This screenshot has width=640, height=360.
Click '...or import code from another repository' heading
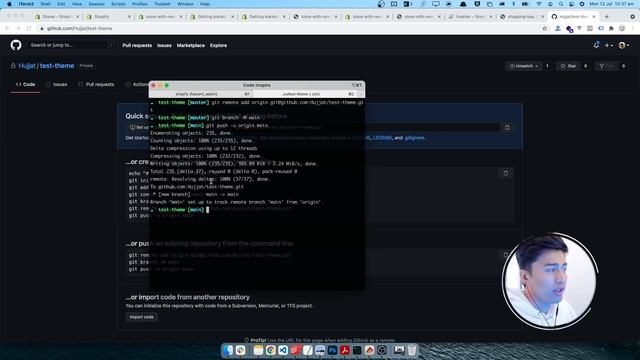click(187, 297)
